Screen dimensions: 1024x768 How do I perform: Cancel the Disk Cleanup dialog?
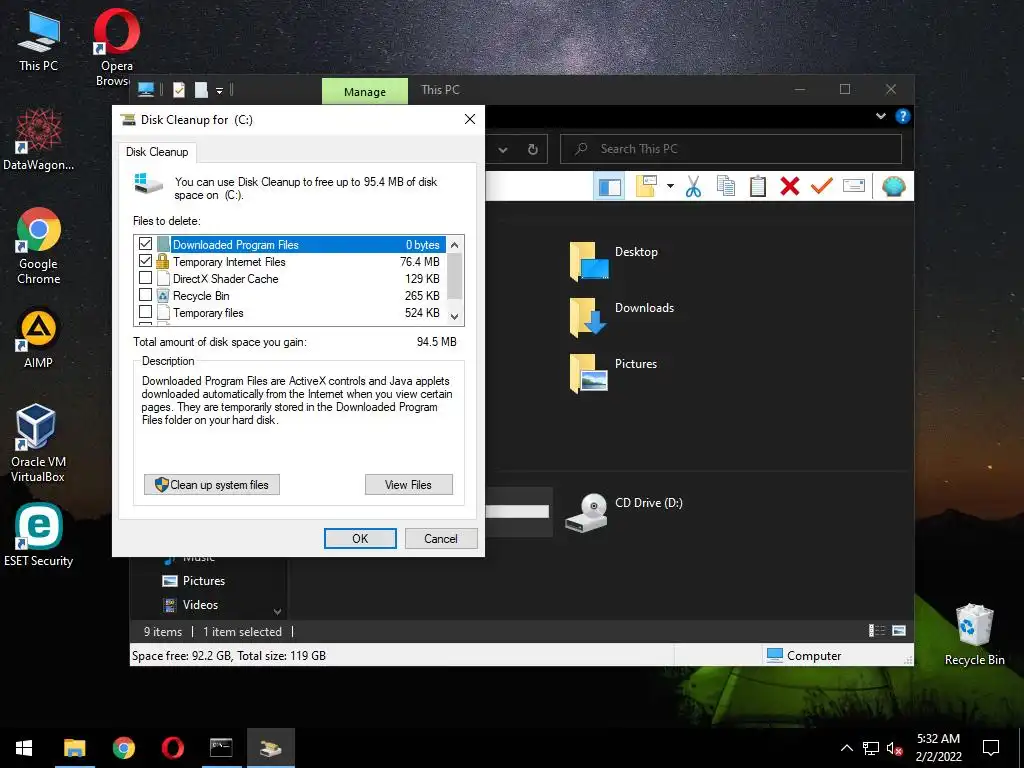[441, 538]
